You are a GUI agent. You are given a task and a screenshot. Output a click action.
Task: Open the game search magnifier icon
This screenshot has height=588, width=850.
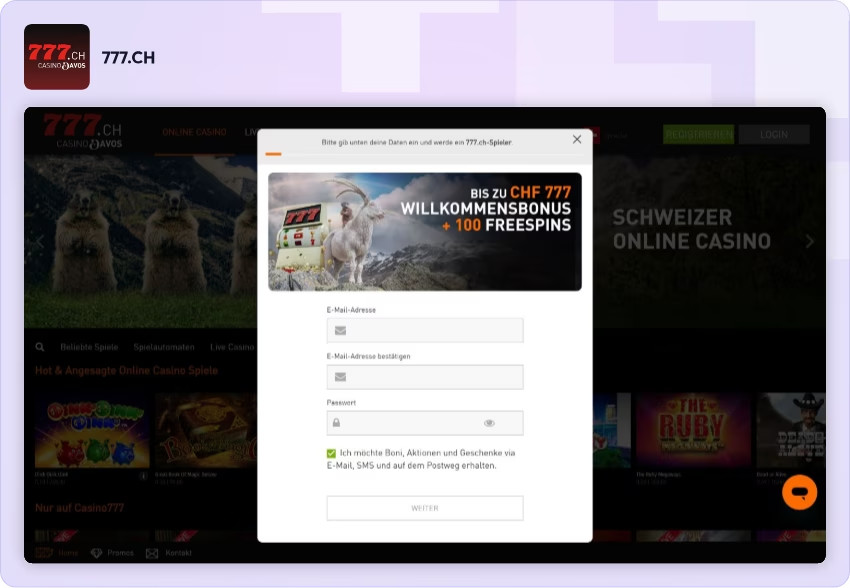tap(40, 347)
